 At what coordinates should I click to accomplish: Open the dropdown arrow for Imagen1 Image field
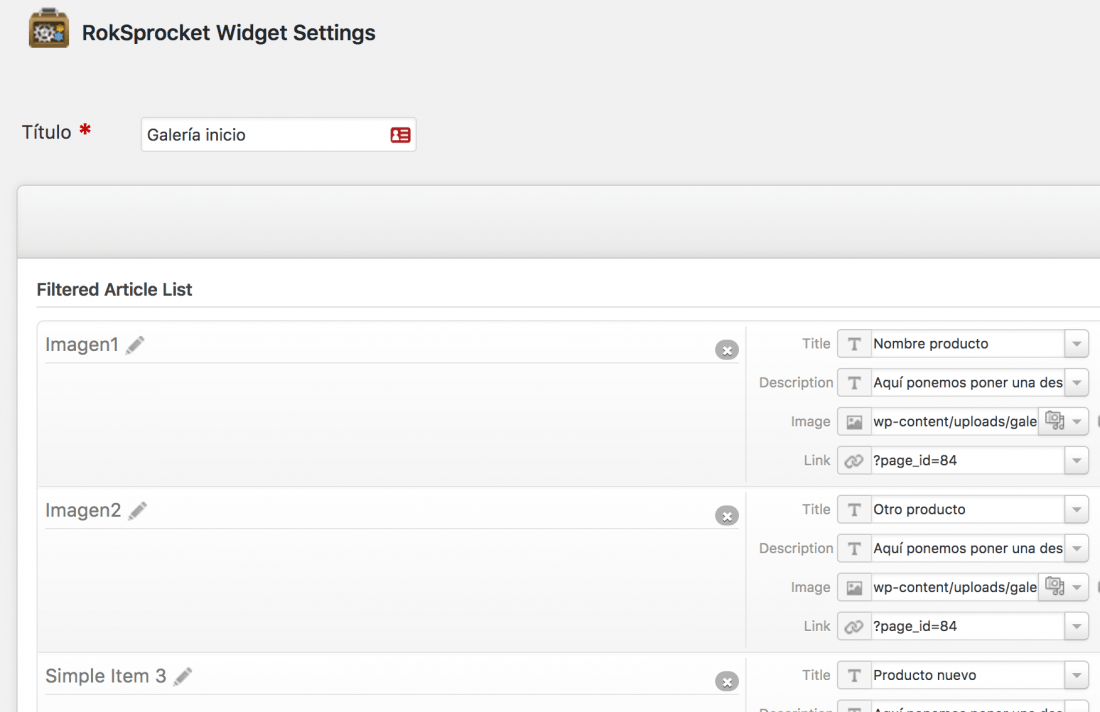tap(1077, 422)
